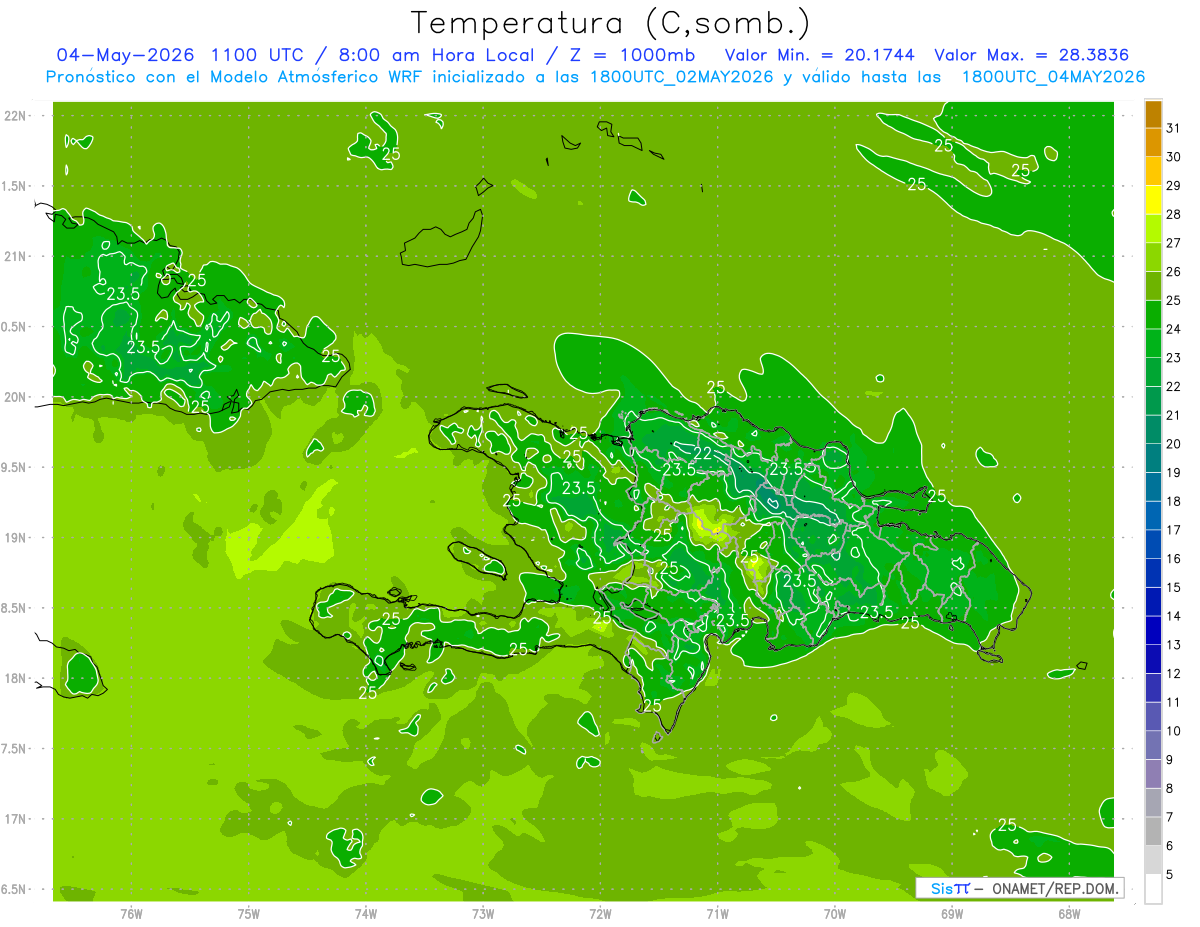
Task: Click the 72W longitude axis label
Action: point(600,913)
